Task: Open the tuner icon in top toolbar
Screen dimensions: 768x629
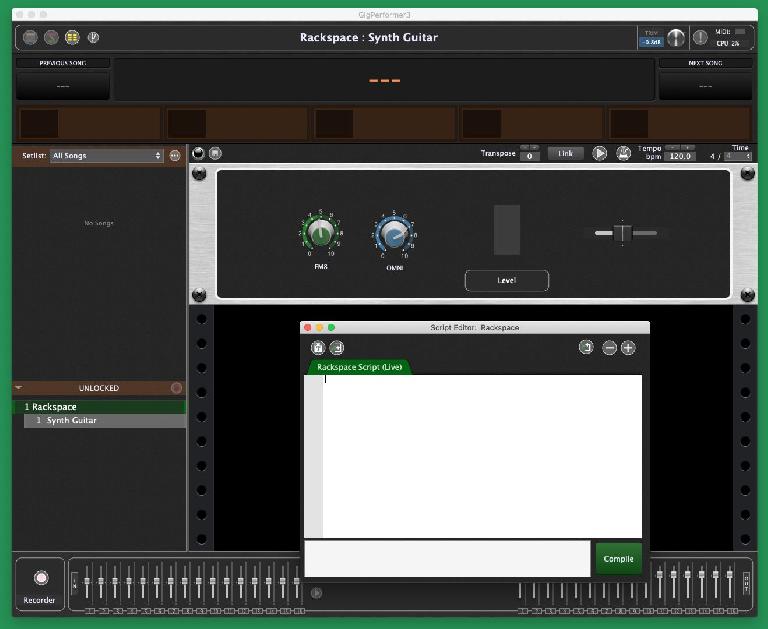Action: click(93, 37)
